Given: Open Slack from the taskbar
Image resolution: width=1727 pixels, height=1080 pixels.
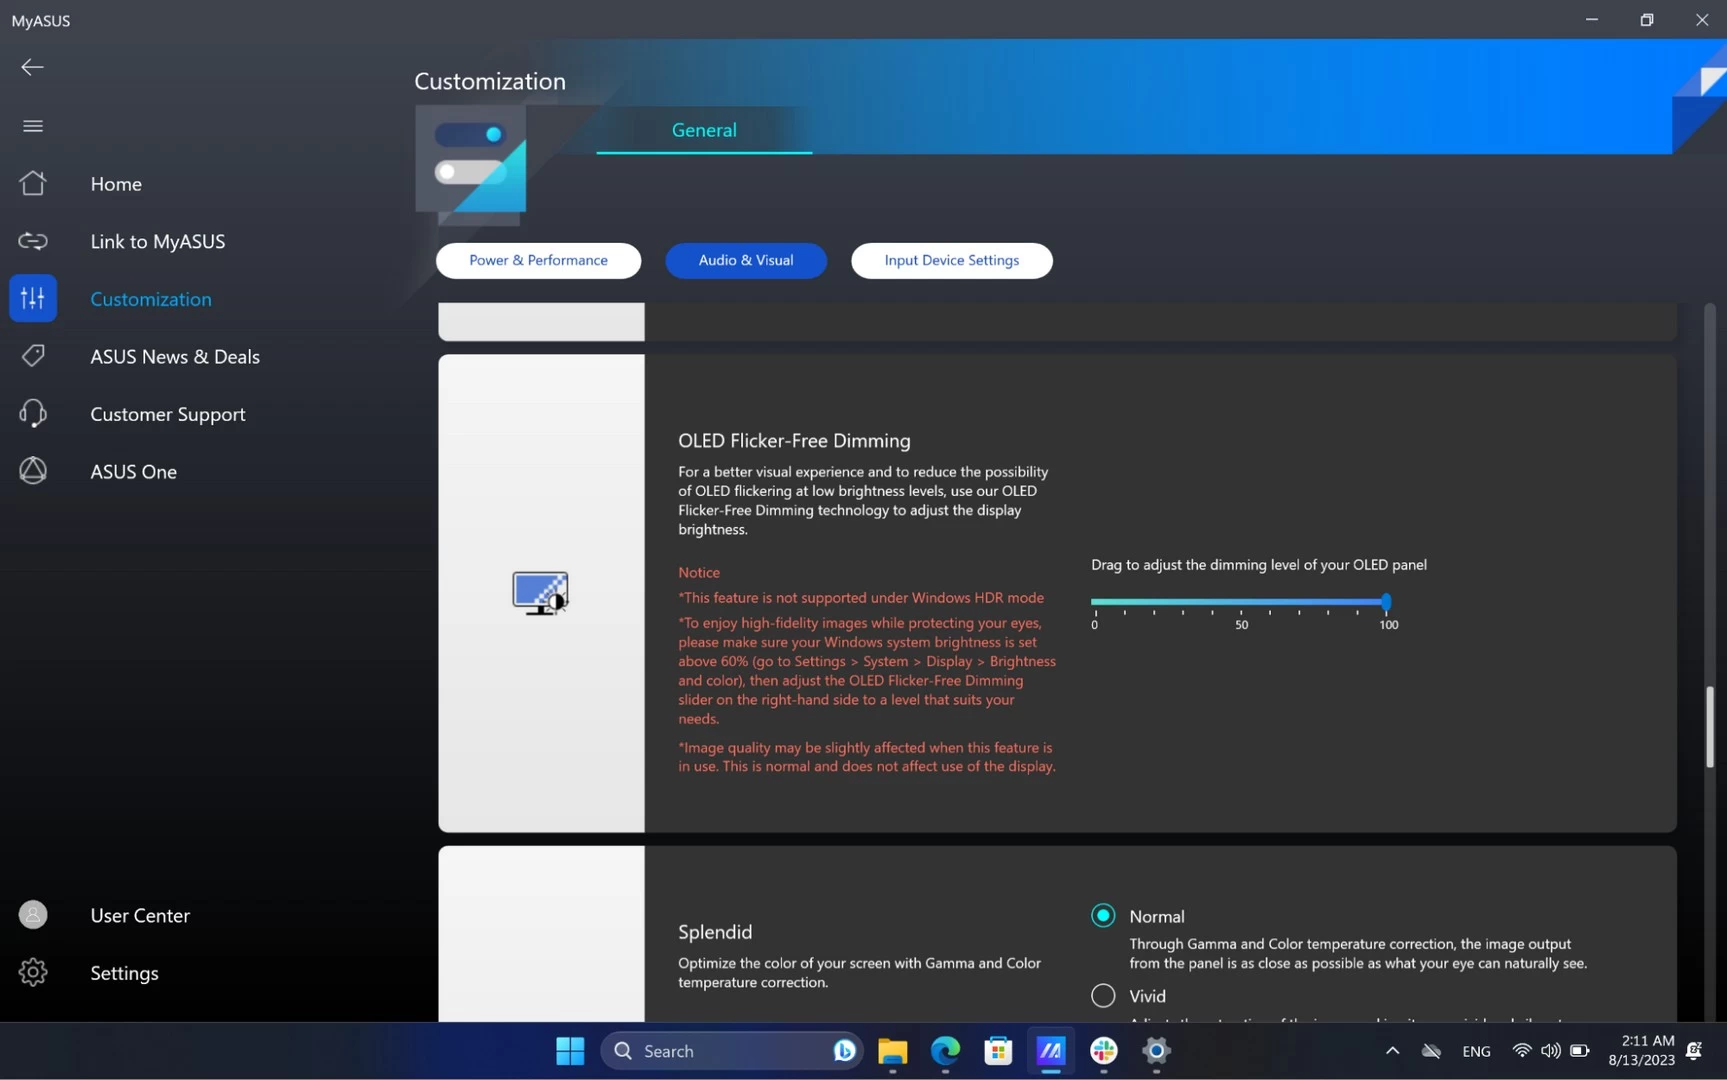Looking at the screenshot, I should tap(1104, 1051).
